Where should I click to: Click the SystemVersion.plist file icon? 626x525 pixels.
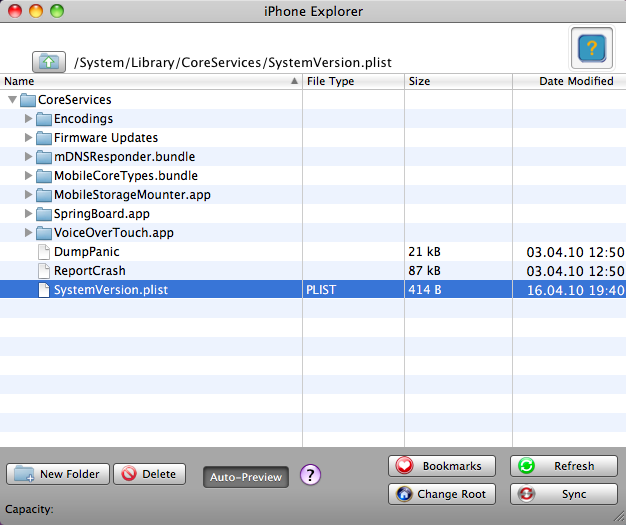[x=44, y=290]
